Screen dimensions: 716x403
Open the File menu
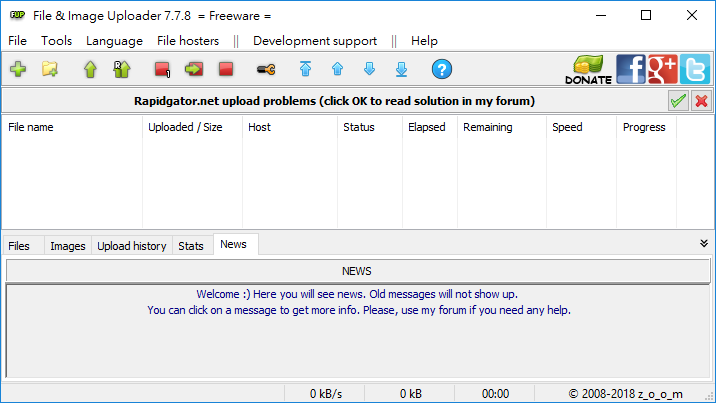tap(17, 41)
